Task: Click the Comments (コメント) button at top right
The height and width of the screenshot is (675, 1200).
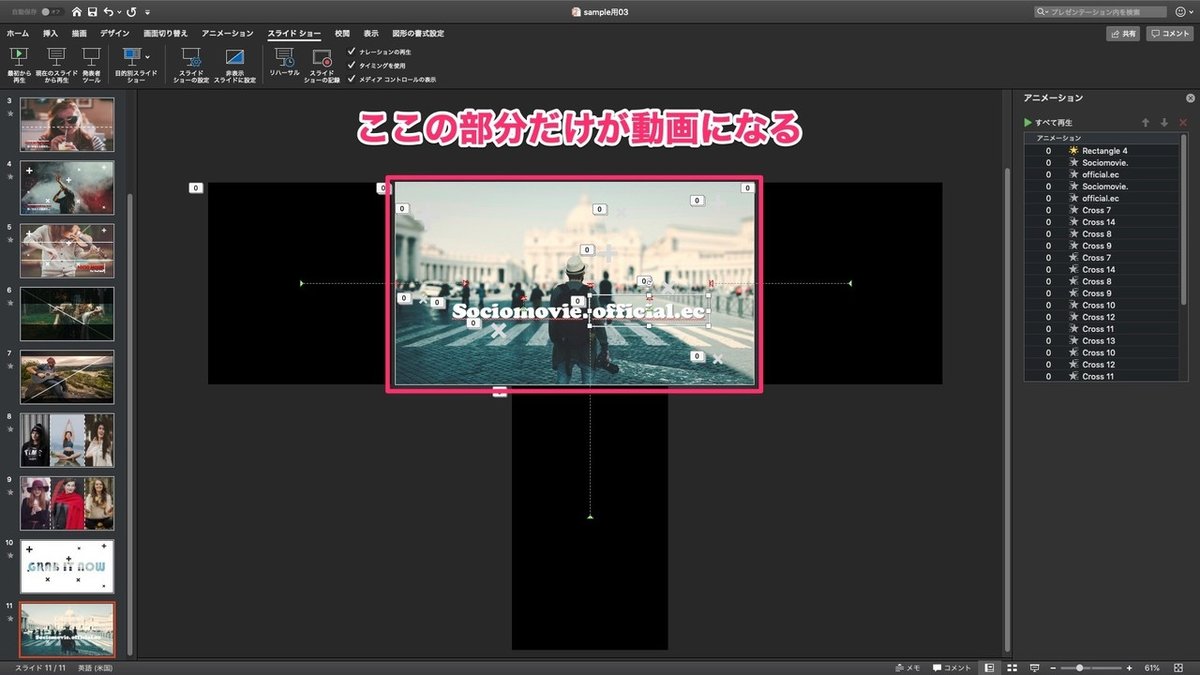Action: click(1169, 33)
